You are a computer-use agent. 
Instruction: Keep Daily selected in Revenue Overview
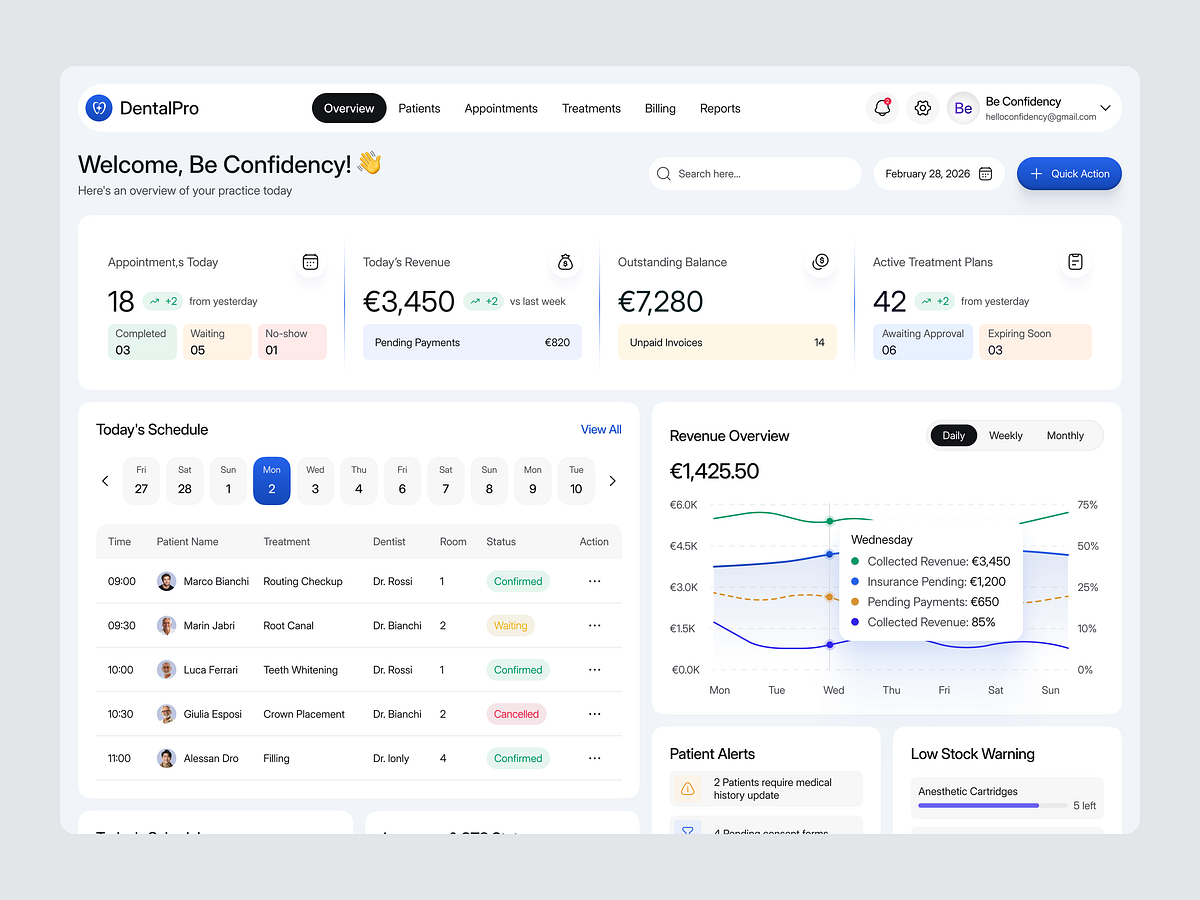pyautogui.click(x=953, y=435)
